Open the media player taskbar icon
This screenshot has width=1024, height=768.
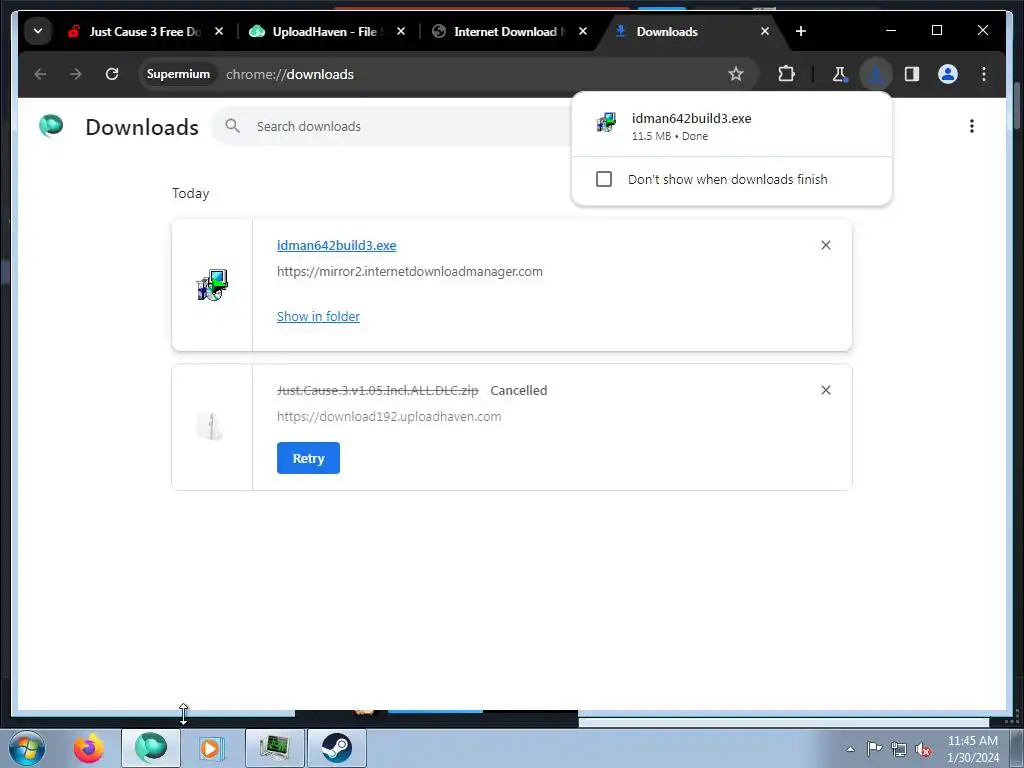tap(211, 748)
